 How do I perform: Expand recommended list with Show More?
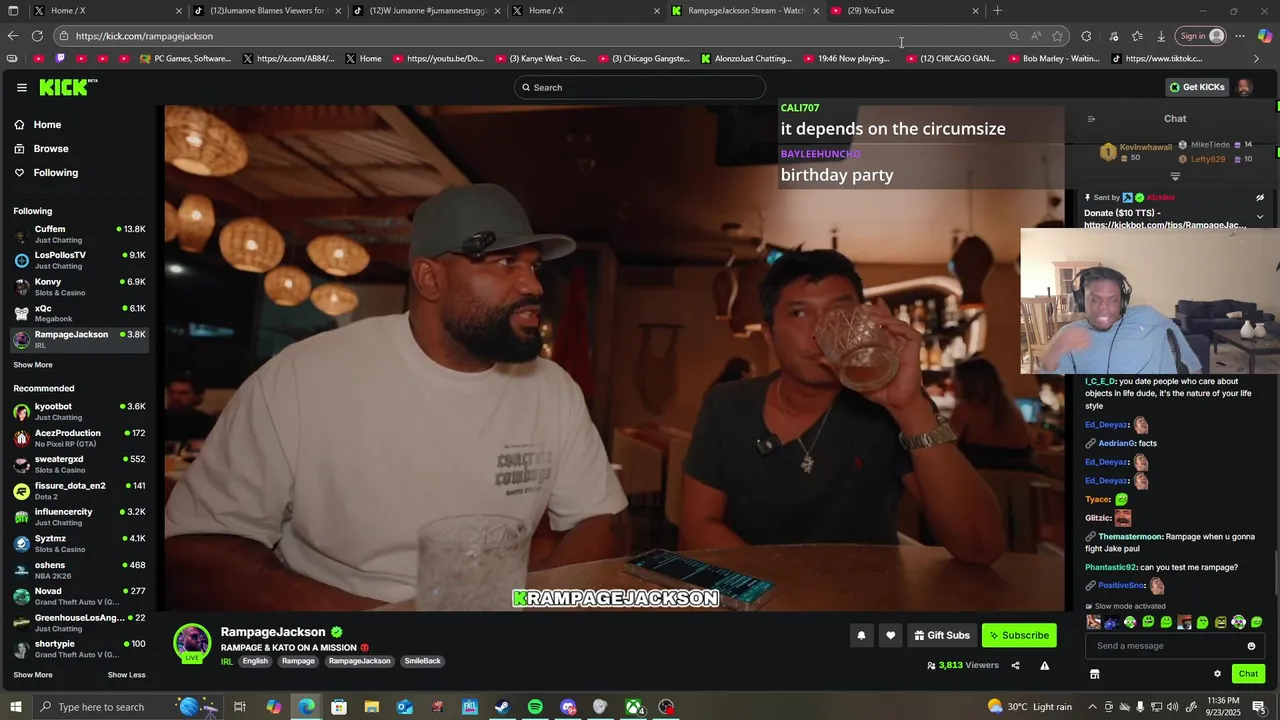point(33,675)
